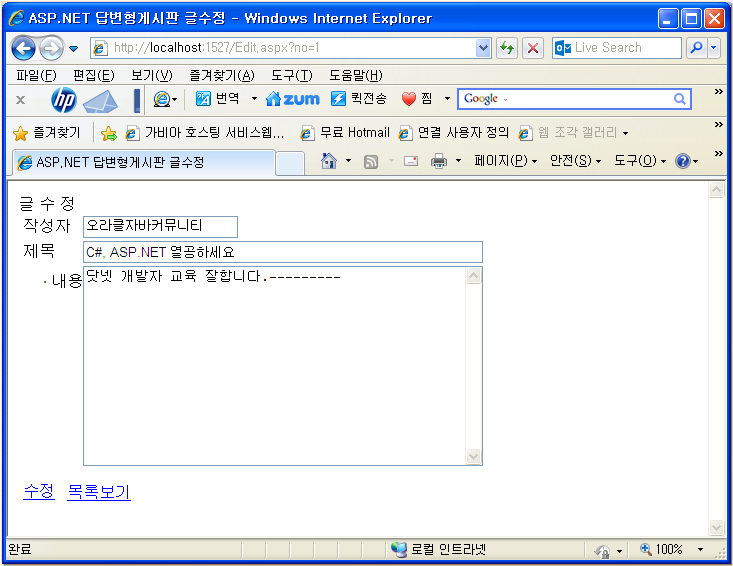Select the ASP.NET 답변형게시판 글수정 tab
This screenshot has width=733, height=566.
[144, 163]
